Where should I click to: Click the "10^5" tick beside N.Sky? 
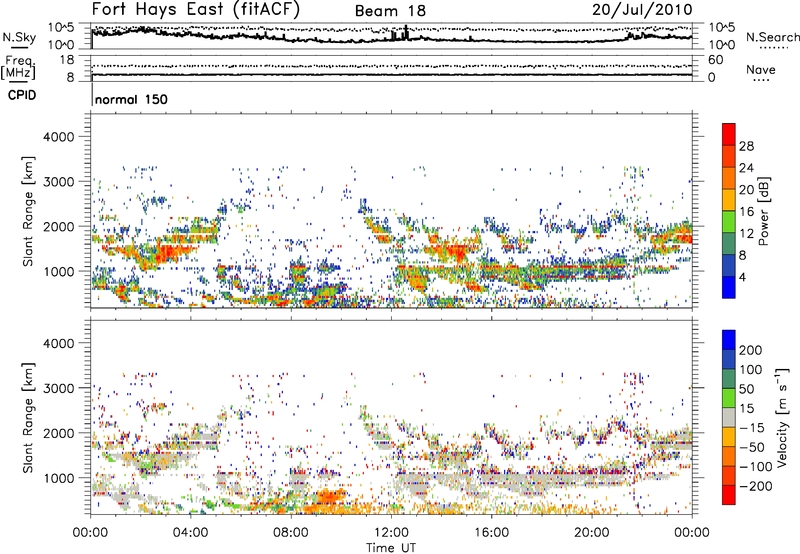(60, 28)
